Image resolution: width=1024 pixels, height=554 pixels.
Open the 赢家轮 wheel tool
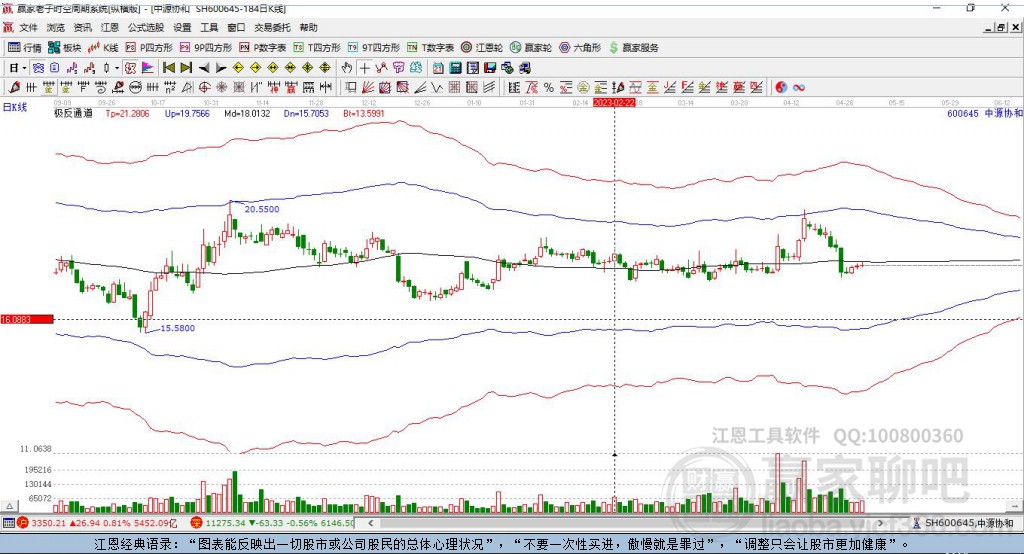(x=531, y=48)
